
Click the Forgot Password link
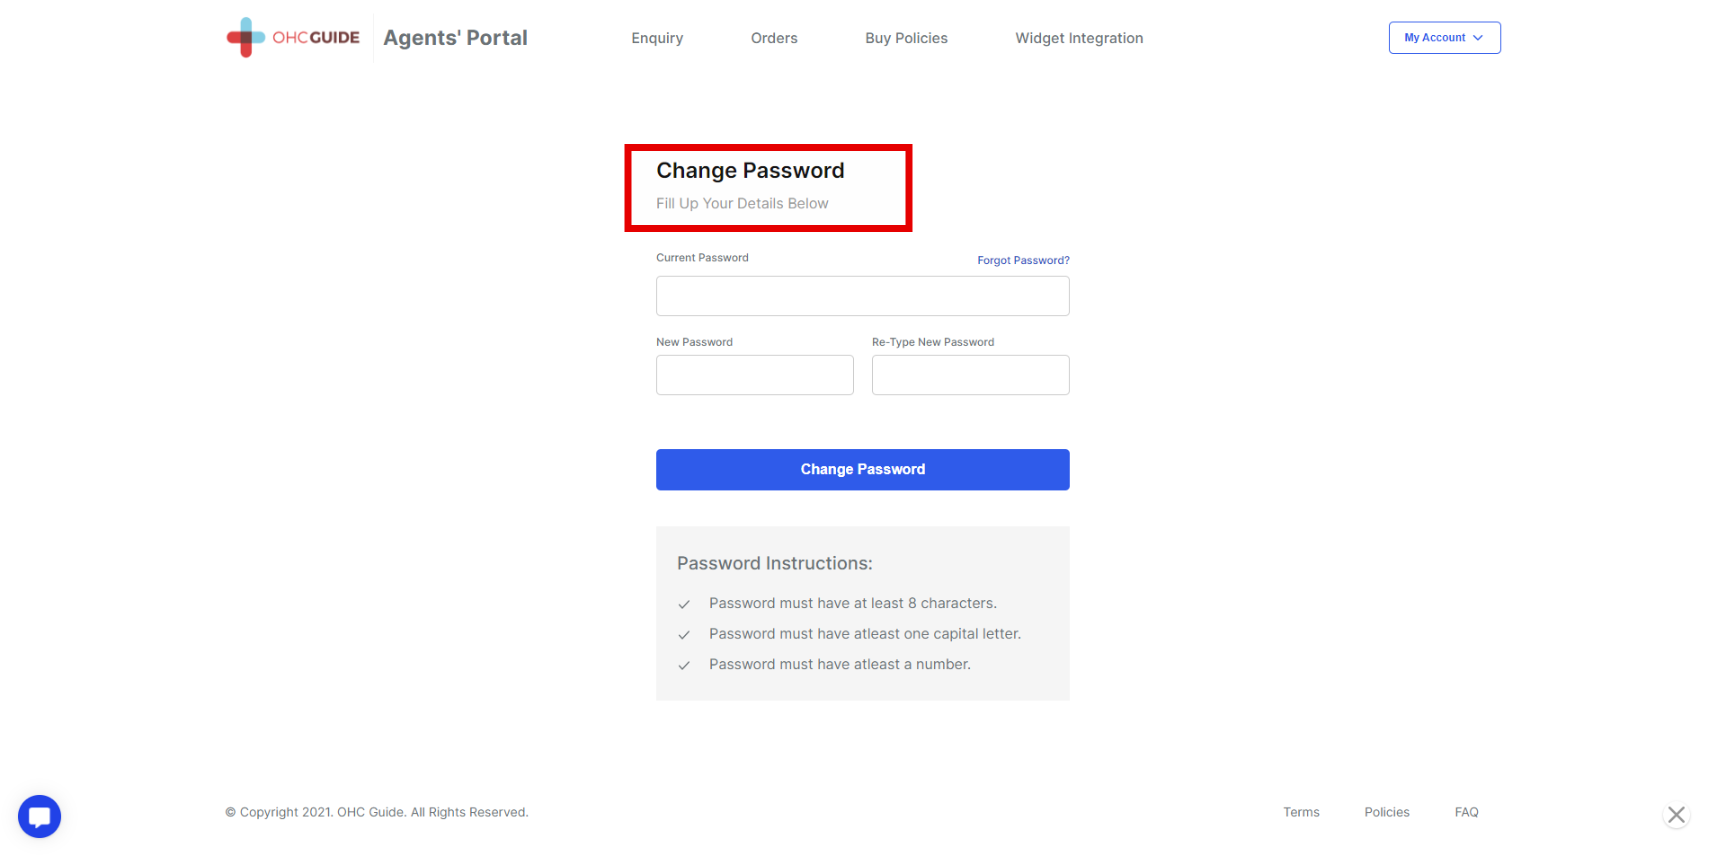pyautogui.click(x=1023, y=260)
